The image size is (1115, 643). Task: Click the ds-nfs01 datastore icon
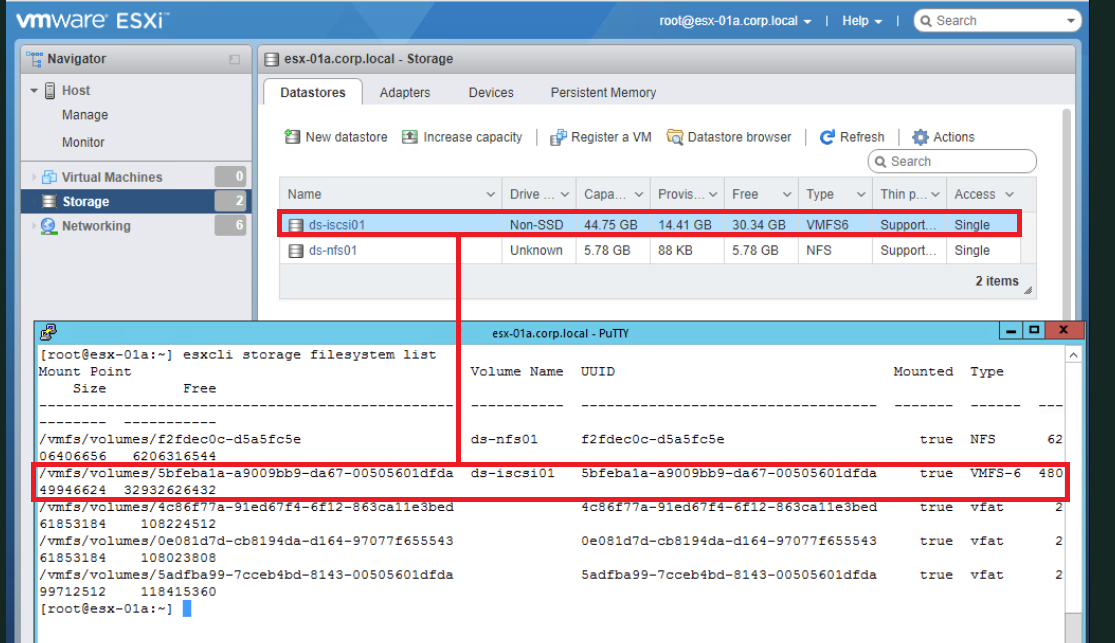pyautogui.click(x=296, y=250)
